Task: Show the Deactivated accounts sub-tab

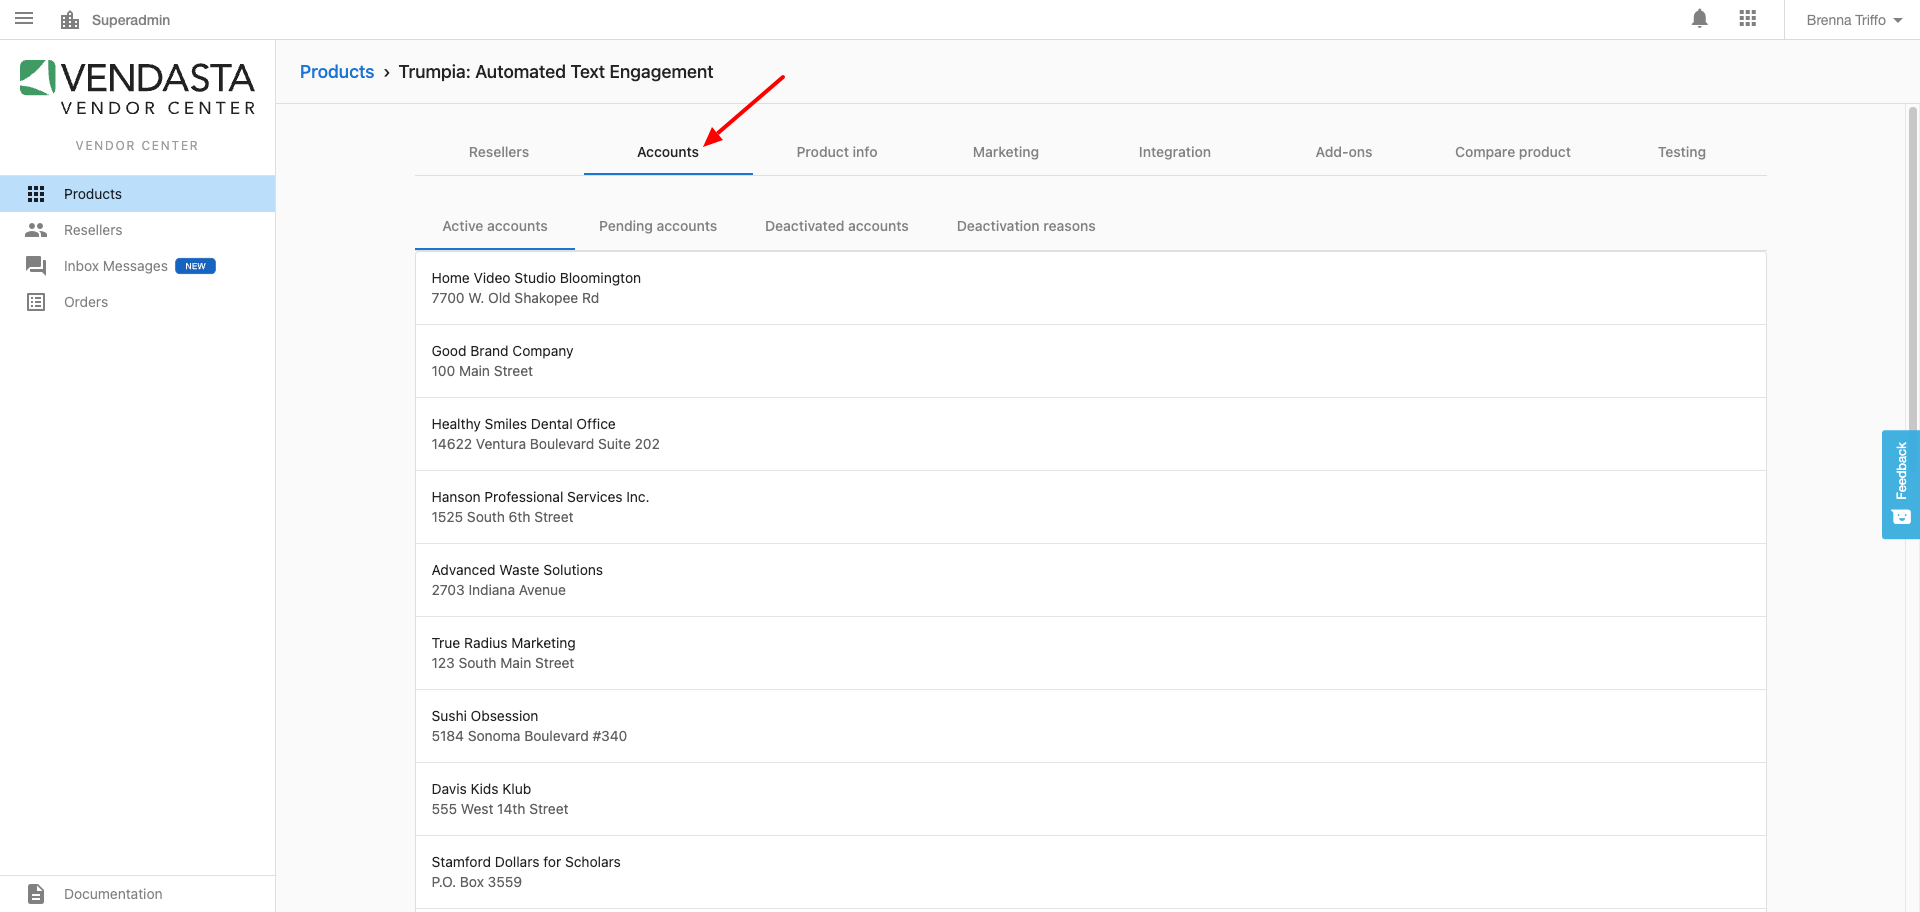Action: coord(837,226)
